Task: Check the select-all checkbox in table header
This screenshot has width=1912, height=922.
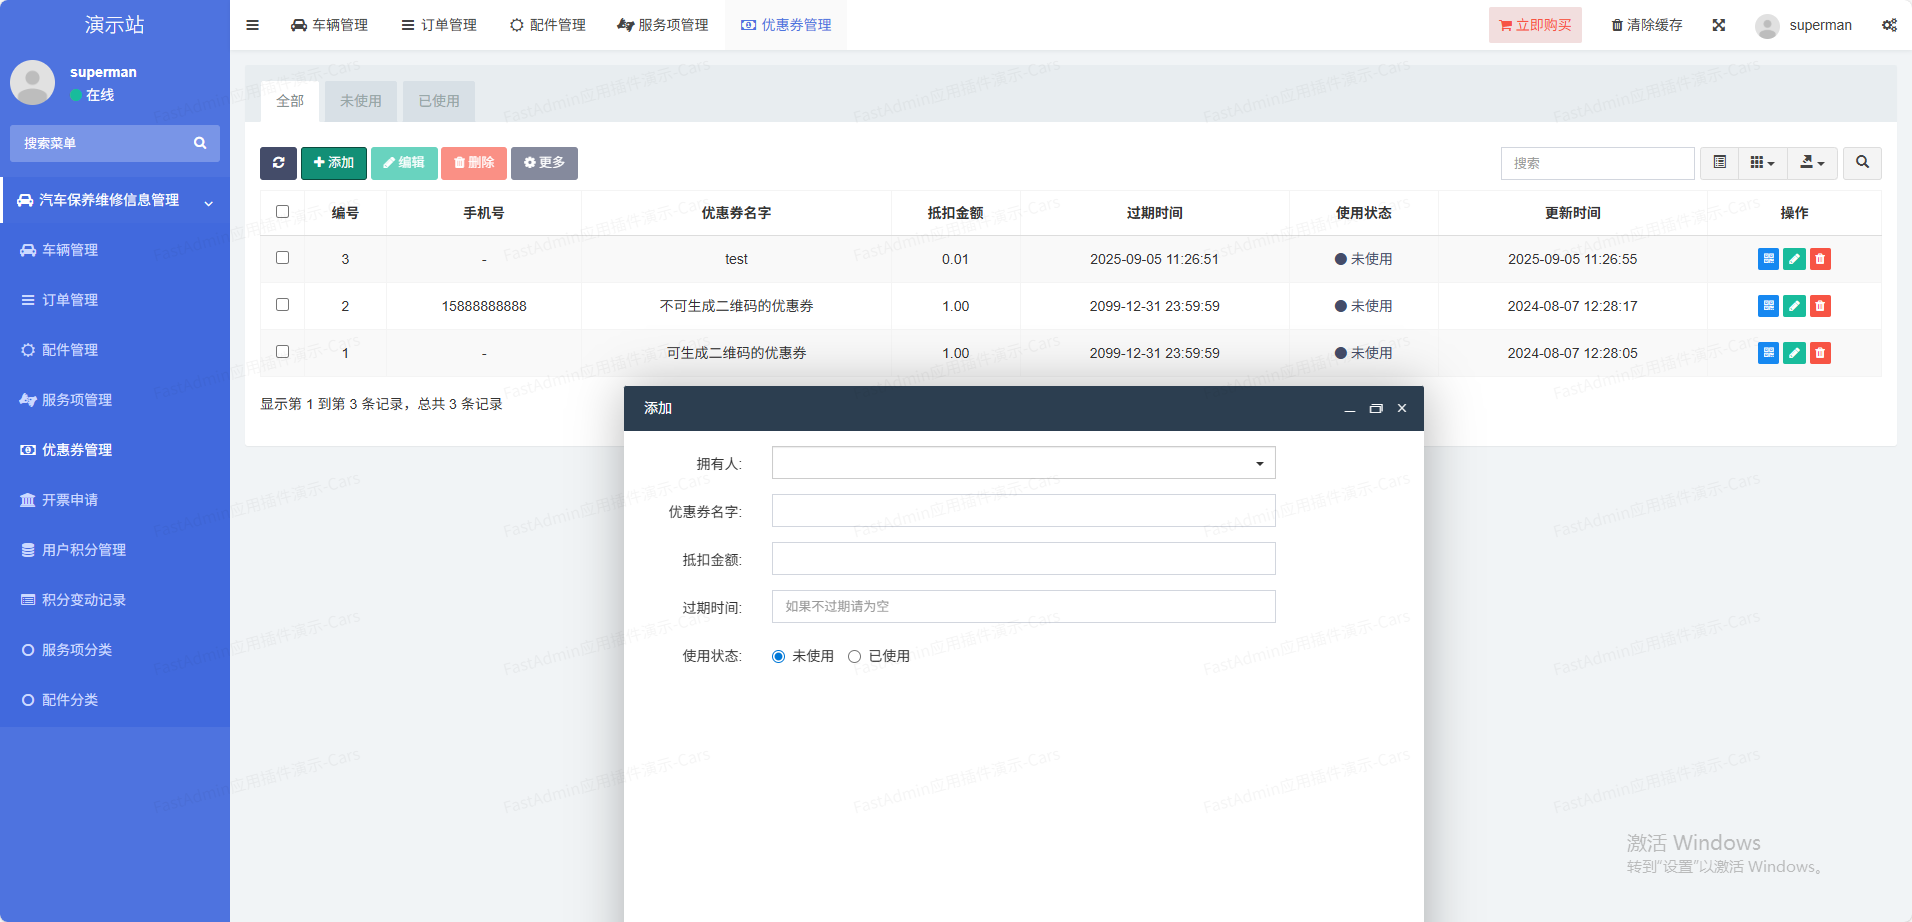Action: 282,212
